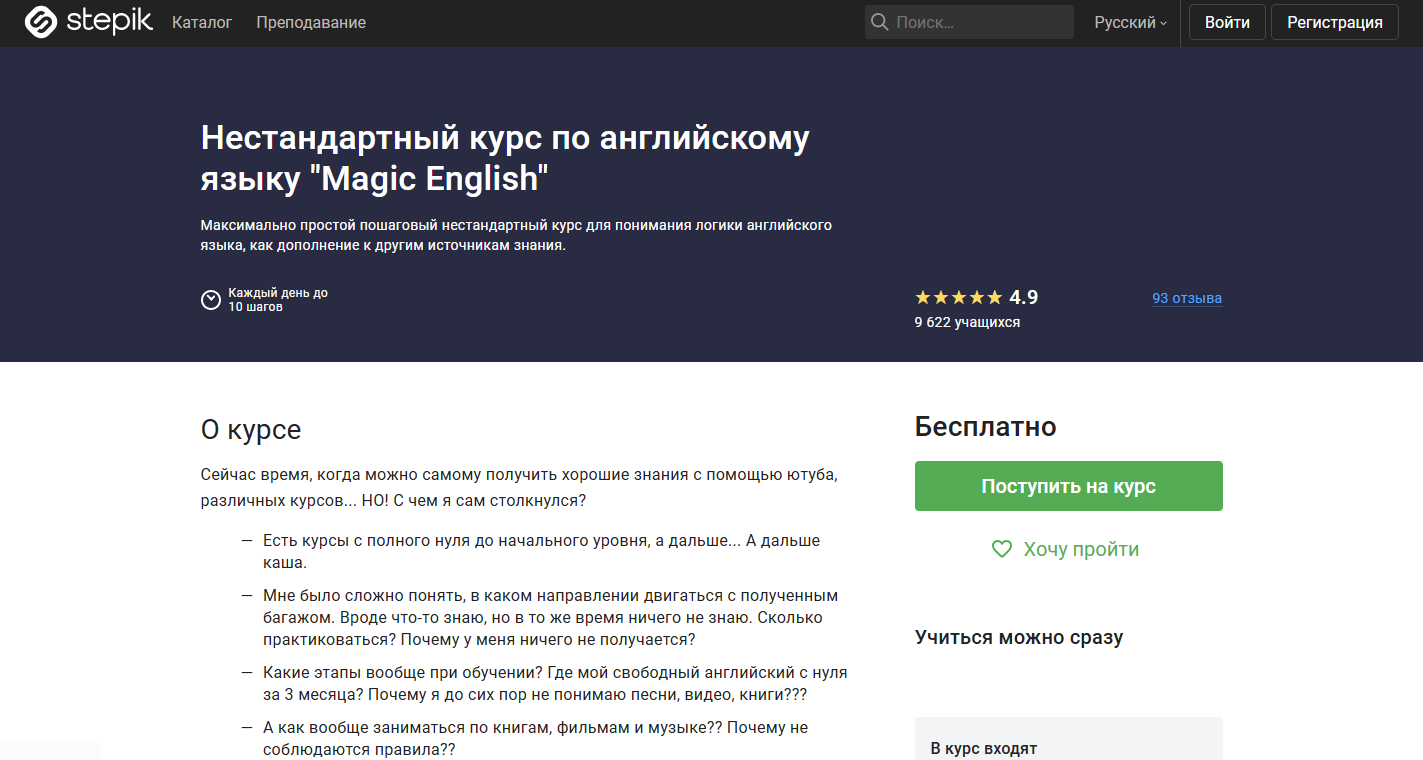The image size is (1423, 760).
Task: Click the second star of the rating
Action: tap(940, 296)
